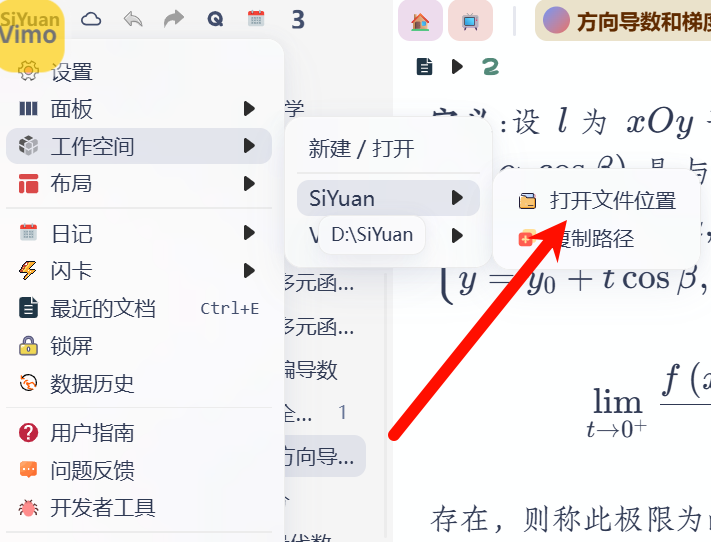Click first 多元函... document in file tree
Image resolution: width=711 pixels, height=542 pixels.
(318, 283)
